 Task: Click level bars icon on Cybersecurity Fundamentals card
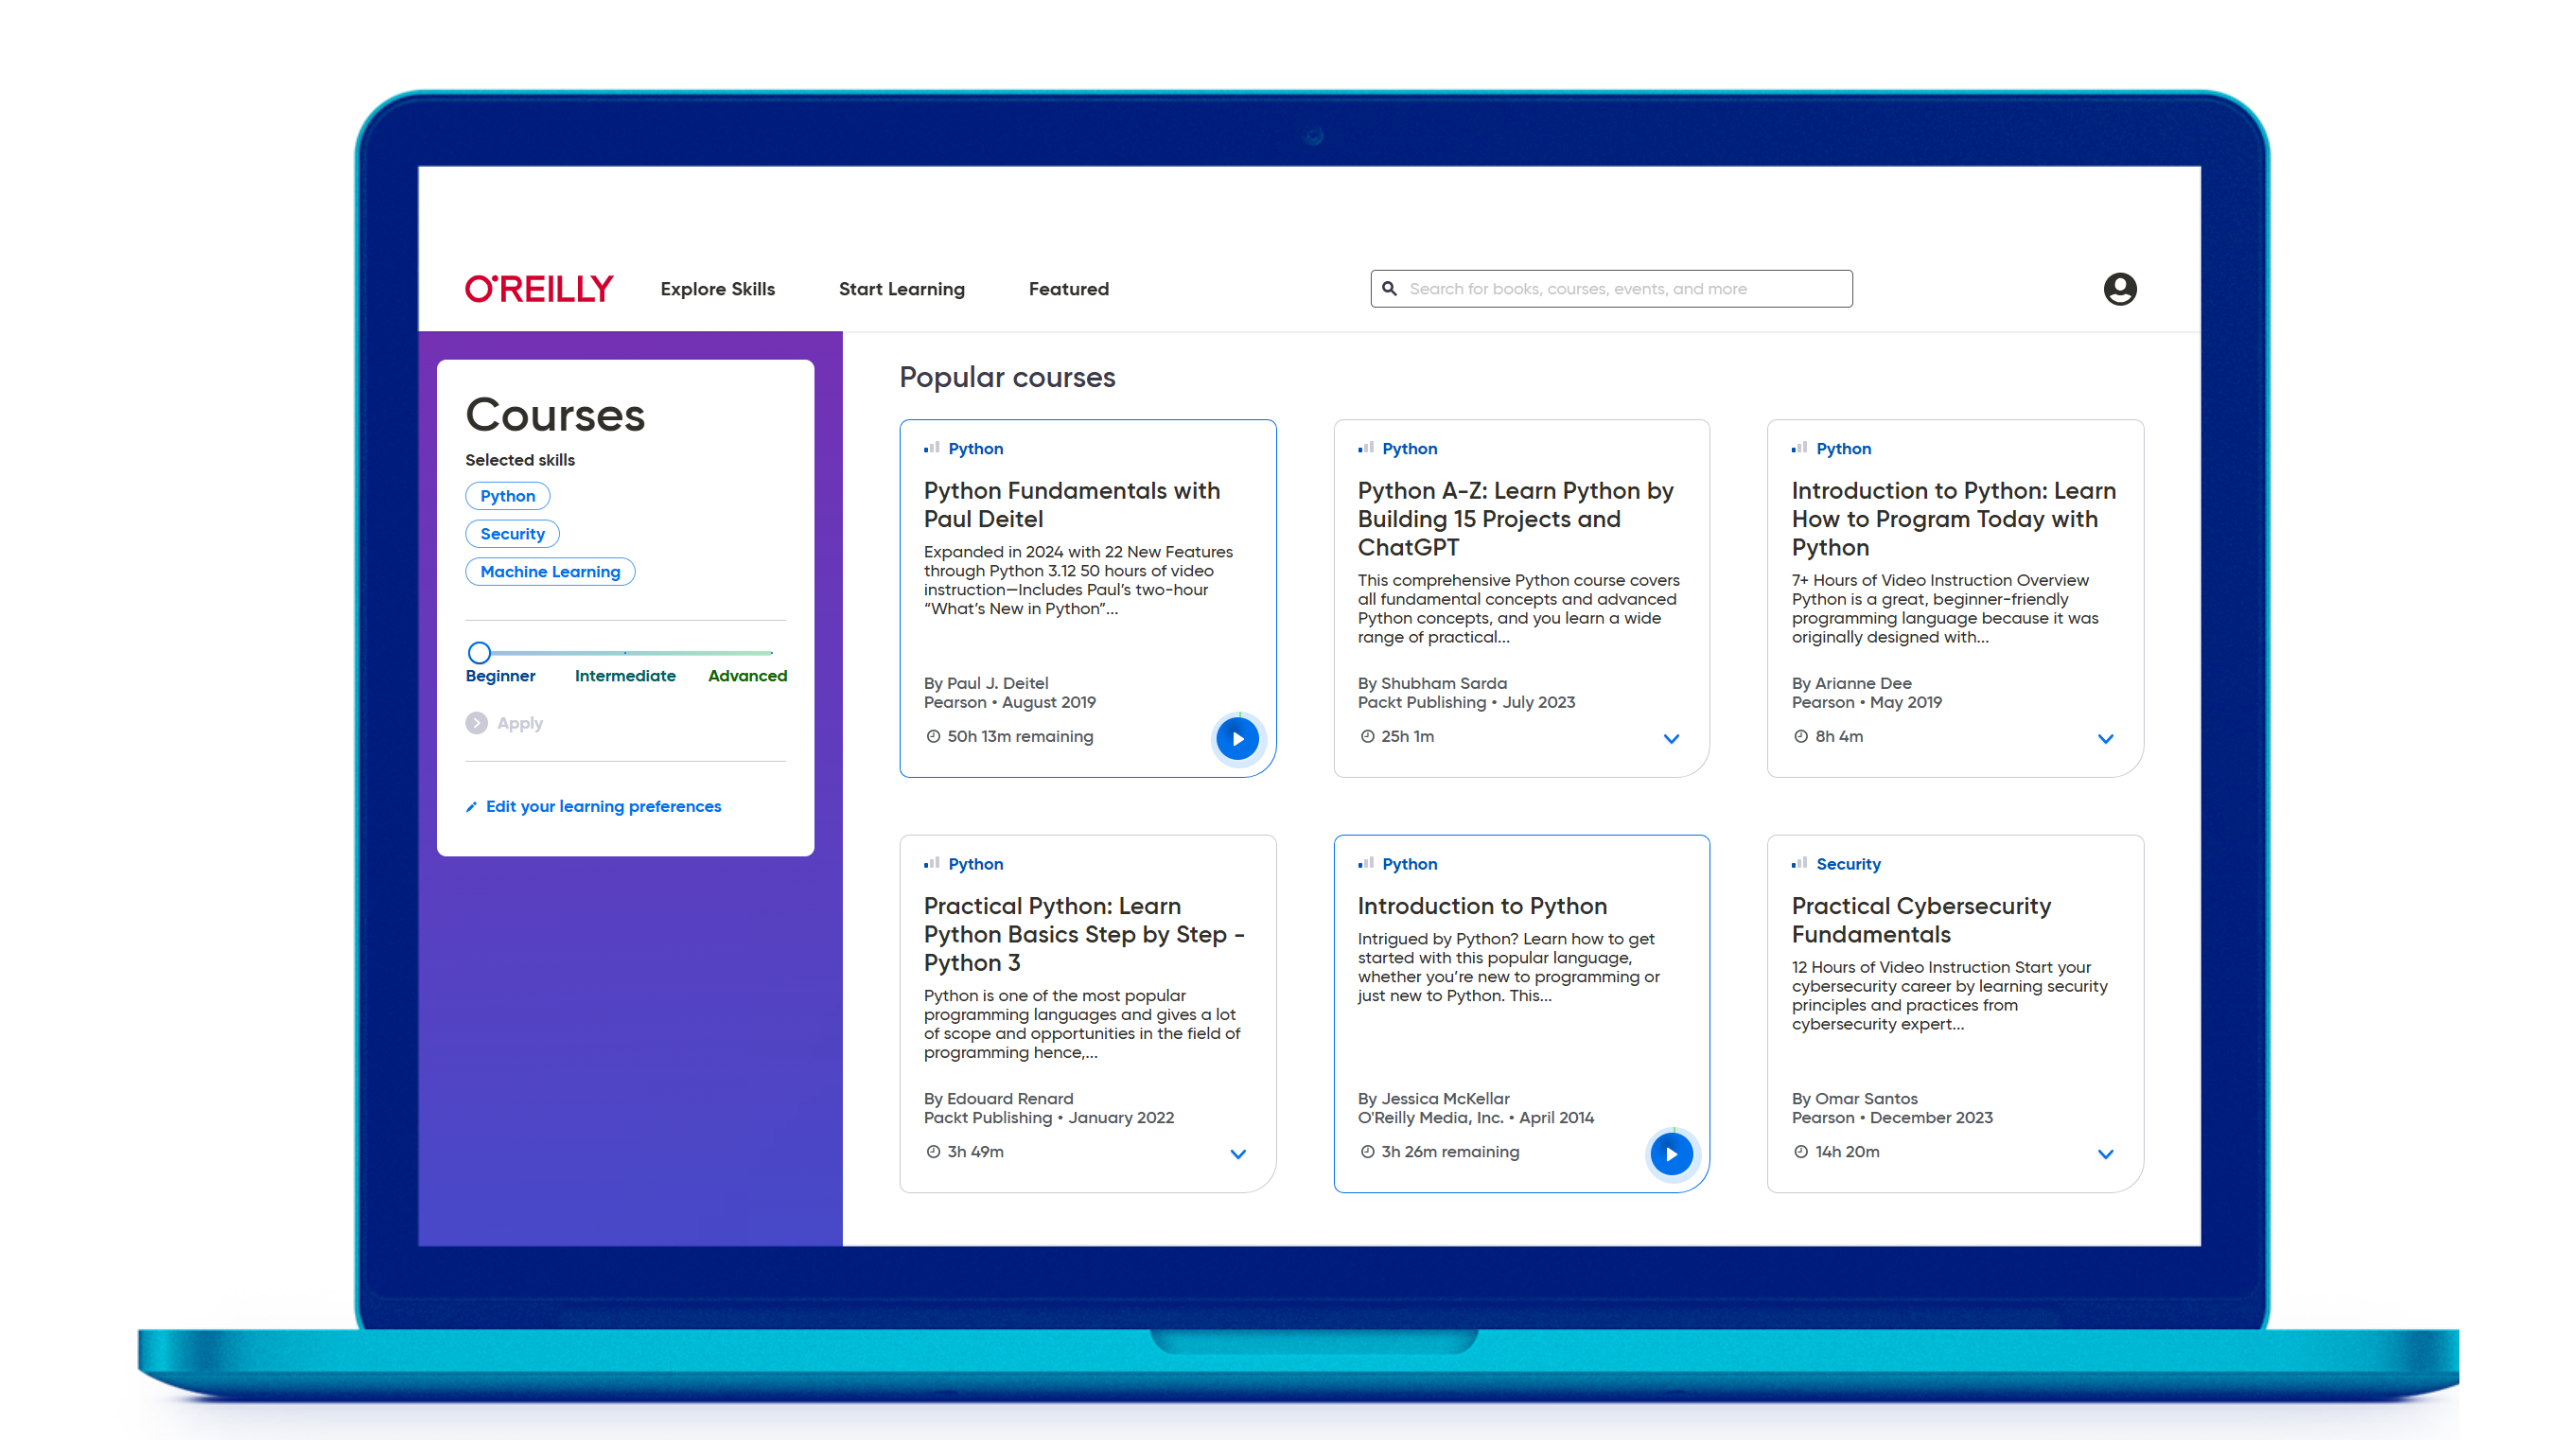1799,863
